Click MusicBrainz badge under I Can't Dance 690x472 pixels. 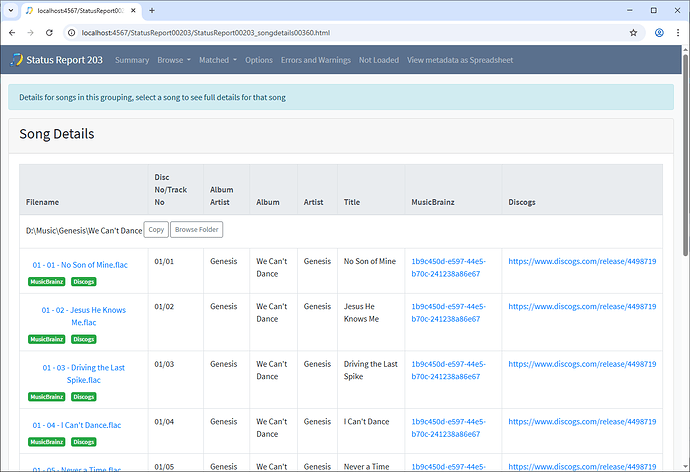47,442
